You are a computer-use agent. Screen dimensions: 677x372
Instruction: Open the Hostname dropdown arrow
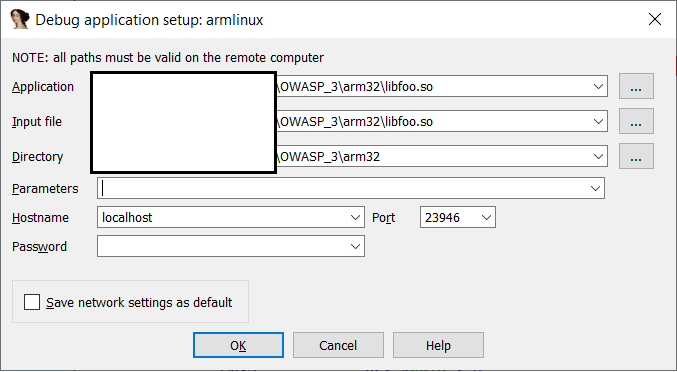pyautogui.click(x=355, y=217)
